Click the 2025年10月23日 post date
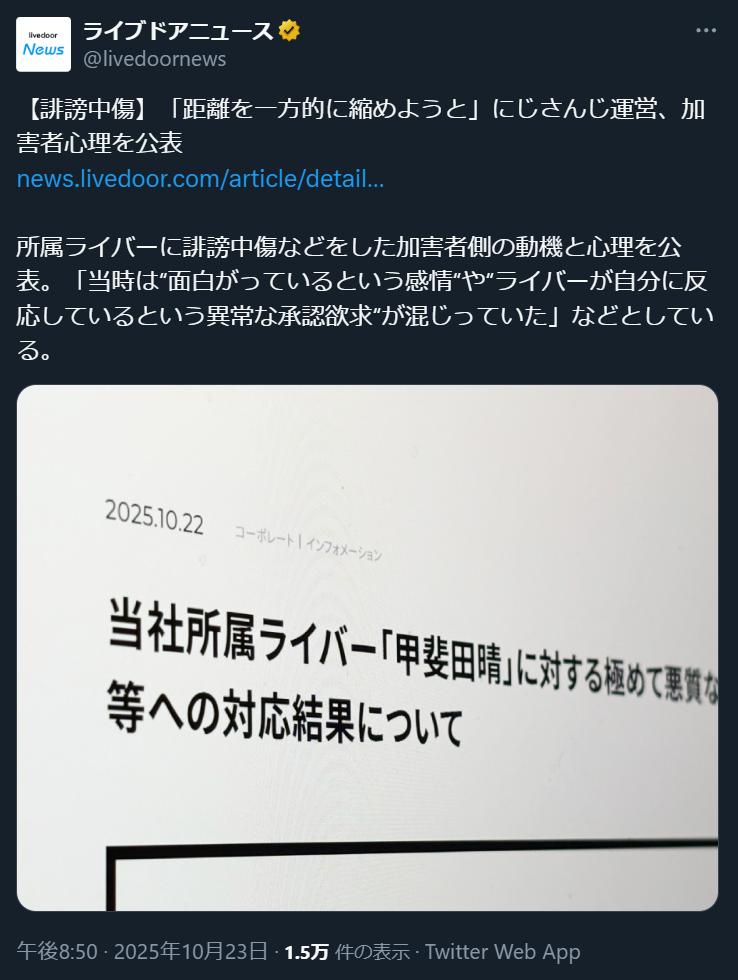 point(191,951)
